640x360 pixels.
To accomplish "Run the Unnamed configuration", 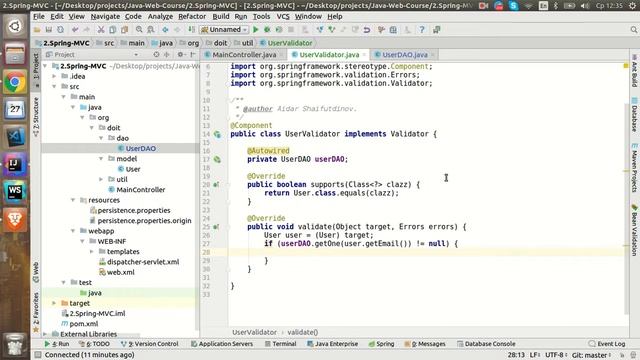I will [x=256, y=30].
